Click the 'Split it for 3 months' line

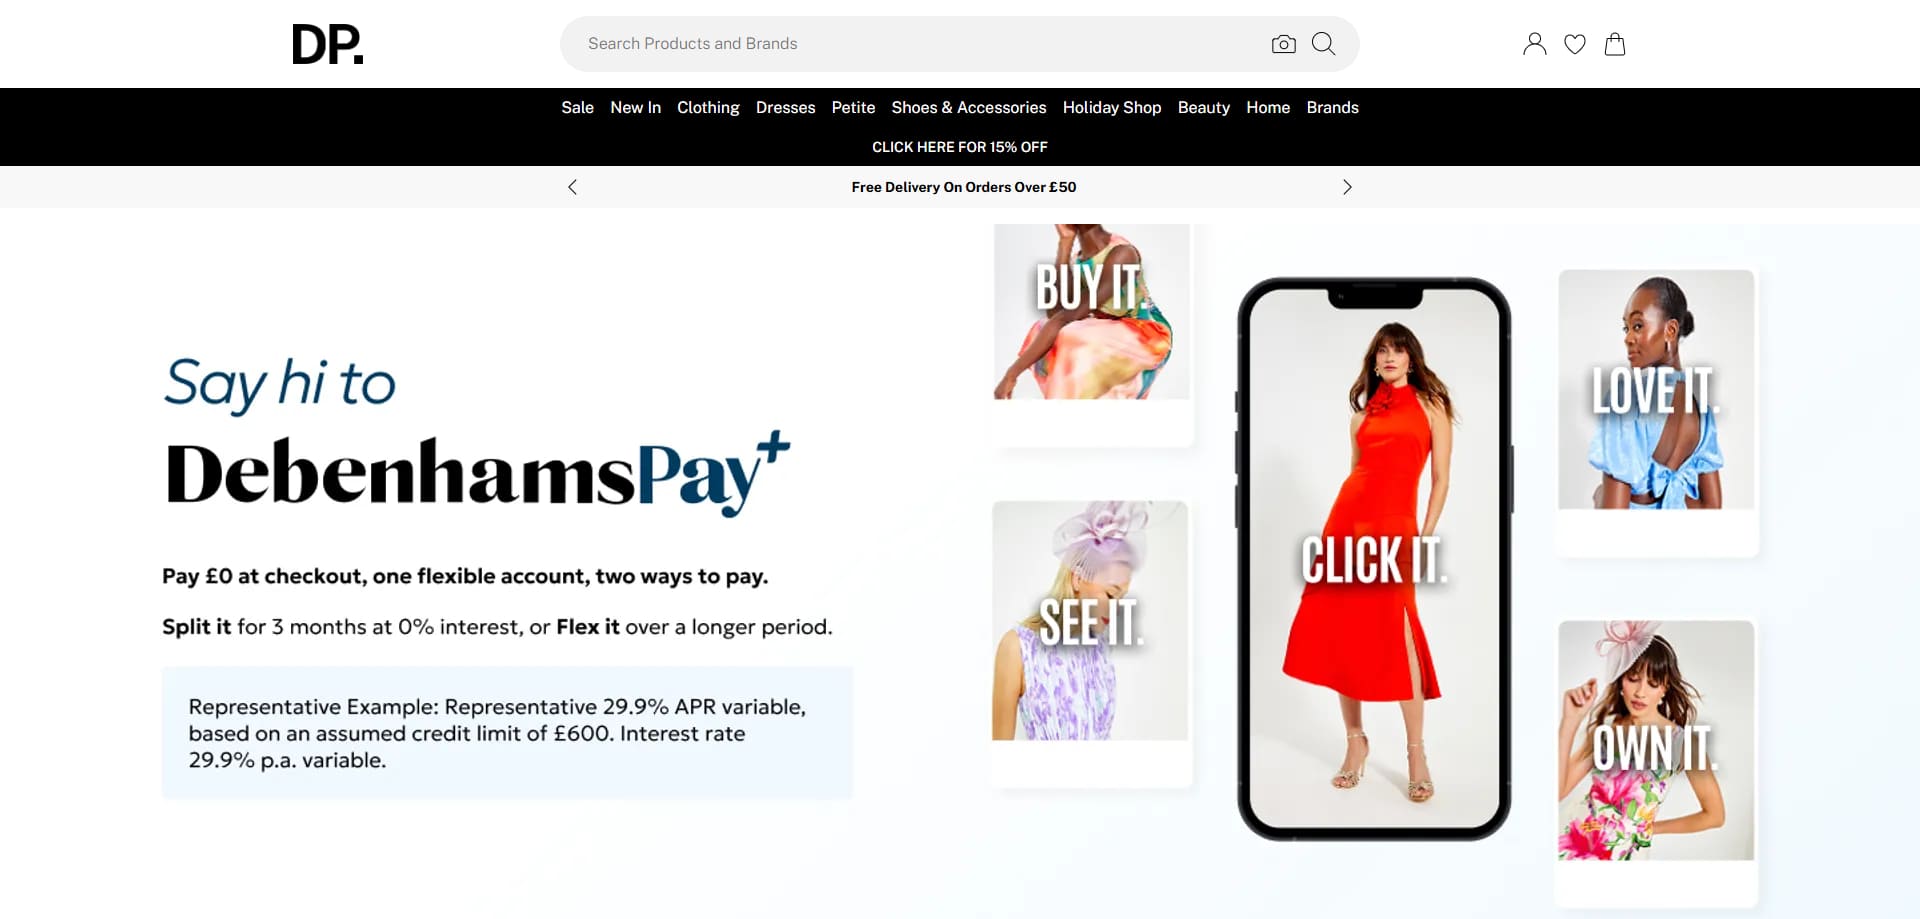tap(497, 627)
